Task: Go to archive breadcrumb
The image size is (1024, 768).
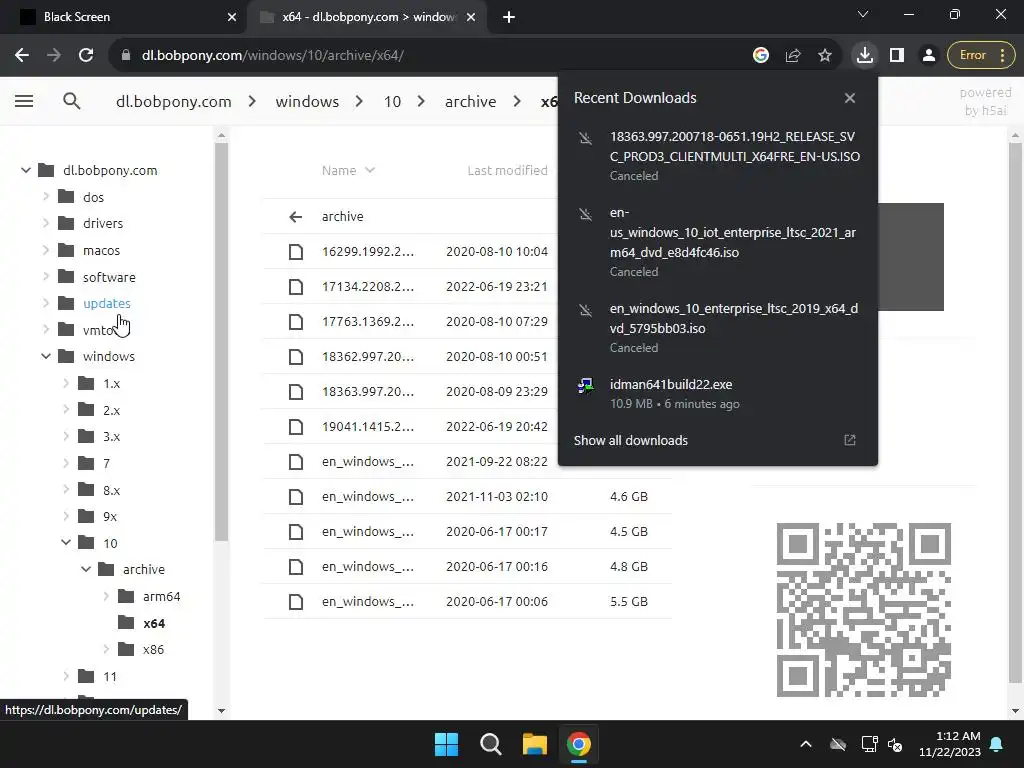Action: coord(470,102)
